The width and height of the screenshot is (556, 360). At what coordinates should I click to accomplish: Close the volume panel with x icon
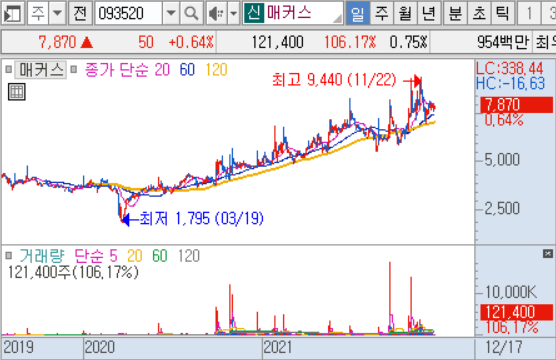pos(548,253)
